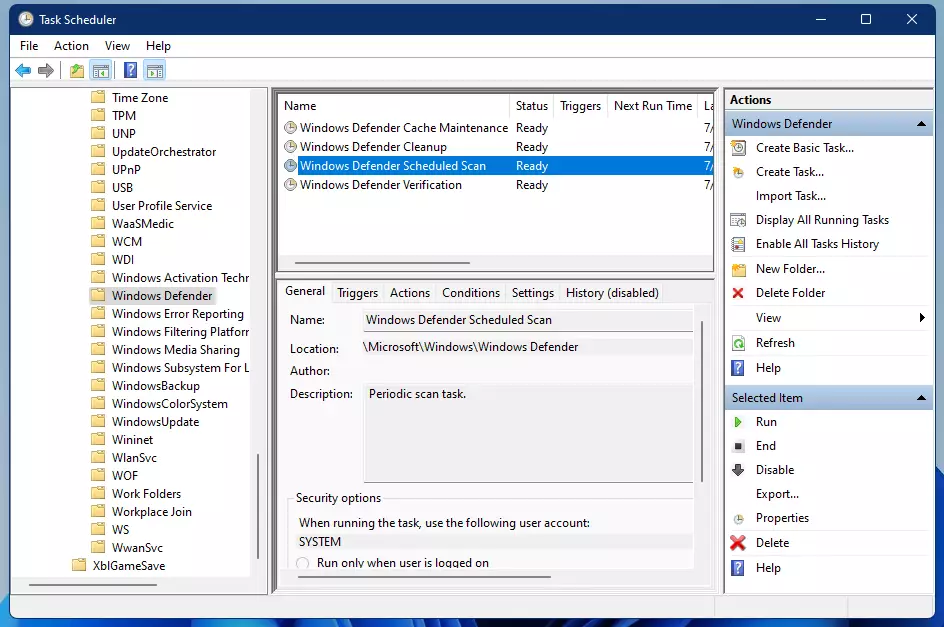Click the Triggers column header
The width and height of the screenshot is (944, 627).
pyautogui.click(x=580, y=106)
